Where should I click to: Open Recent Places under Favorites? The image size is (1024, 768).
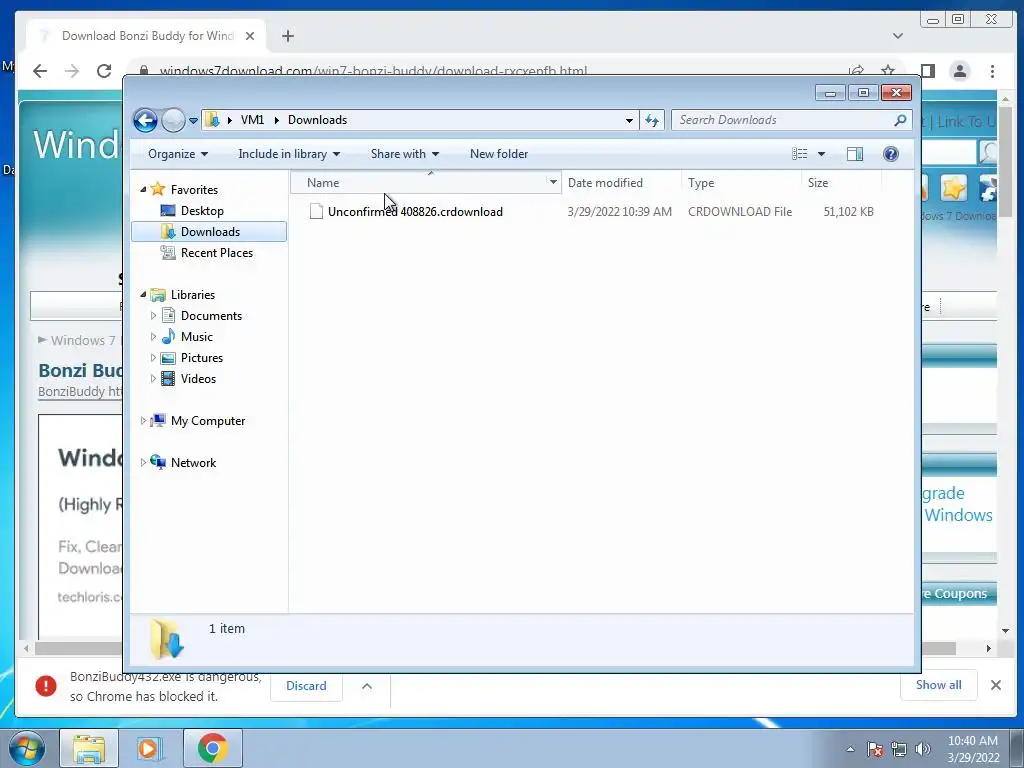pyautogui.click(x=217, y=253)
